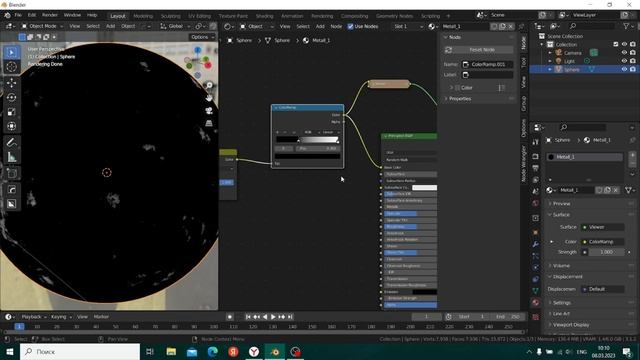Expand the Camera item in outliner
The image size is (640, 360).
pyautogui.click(x=550, y=53)
